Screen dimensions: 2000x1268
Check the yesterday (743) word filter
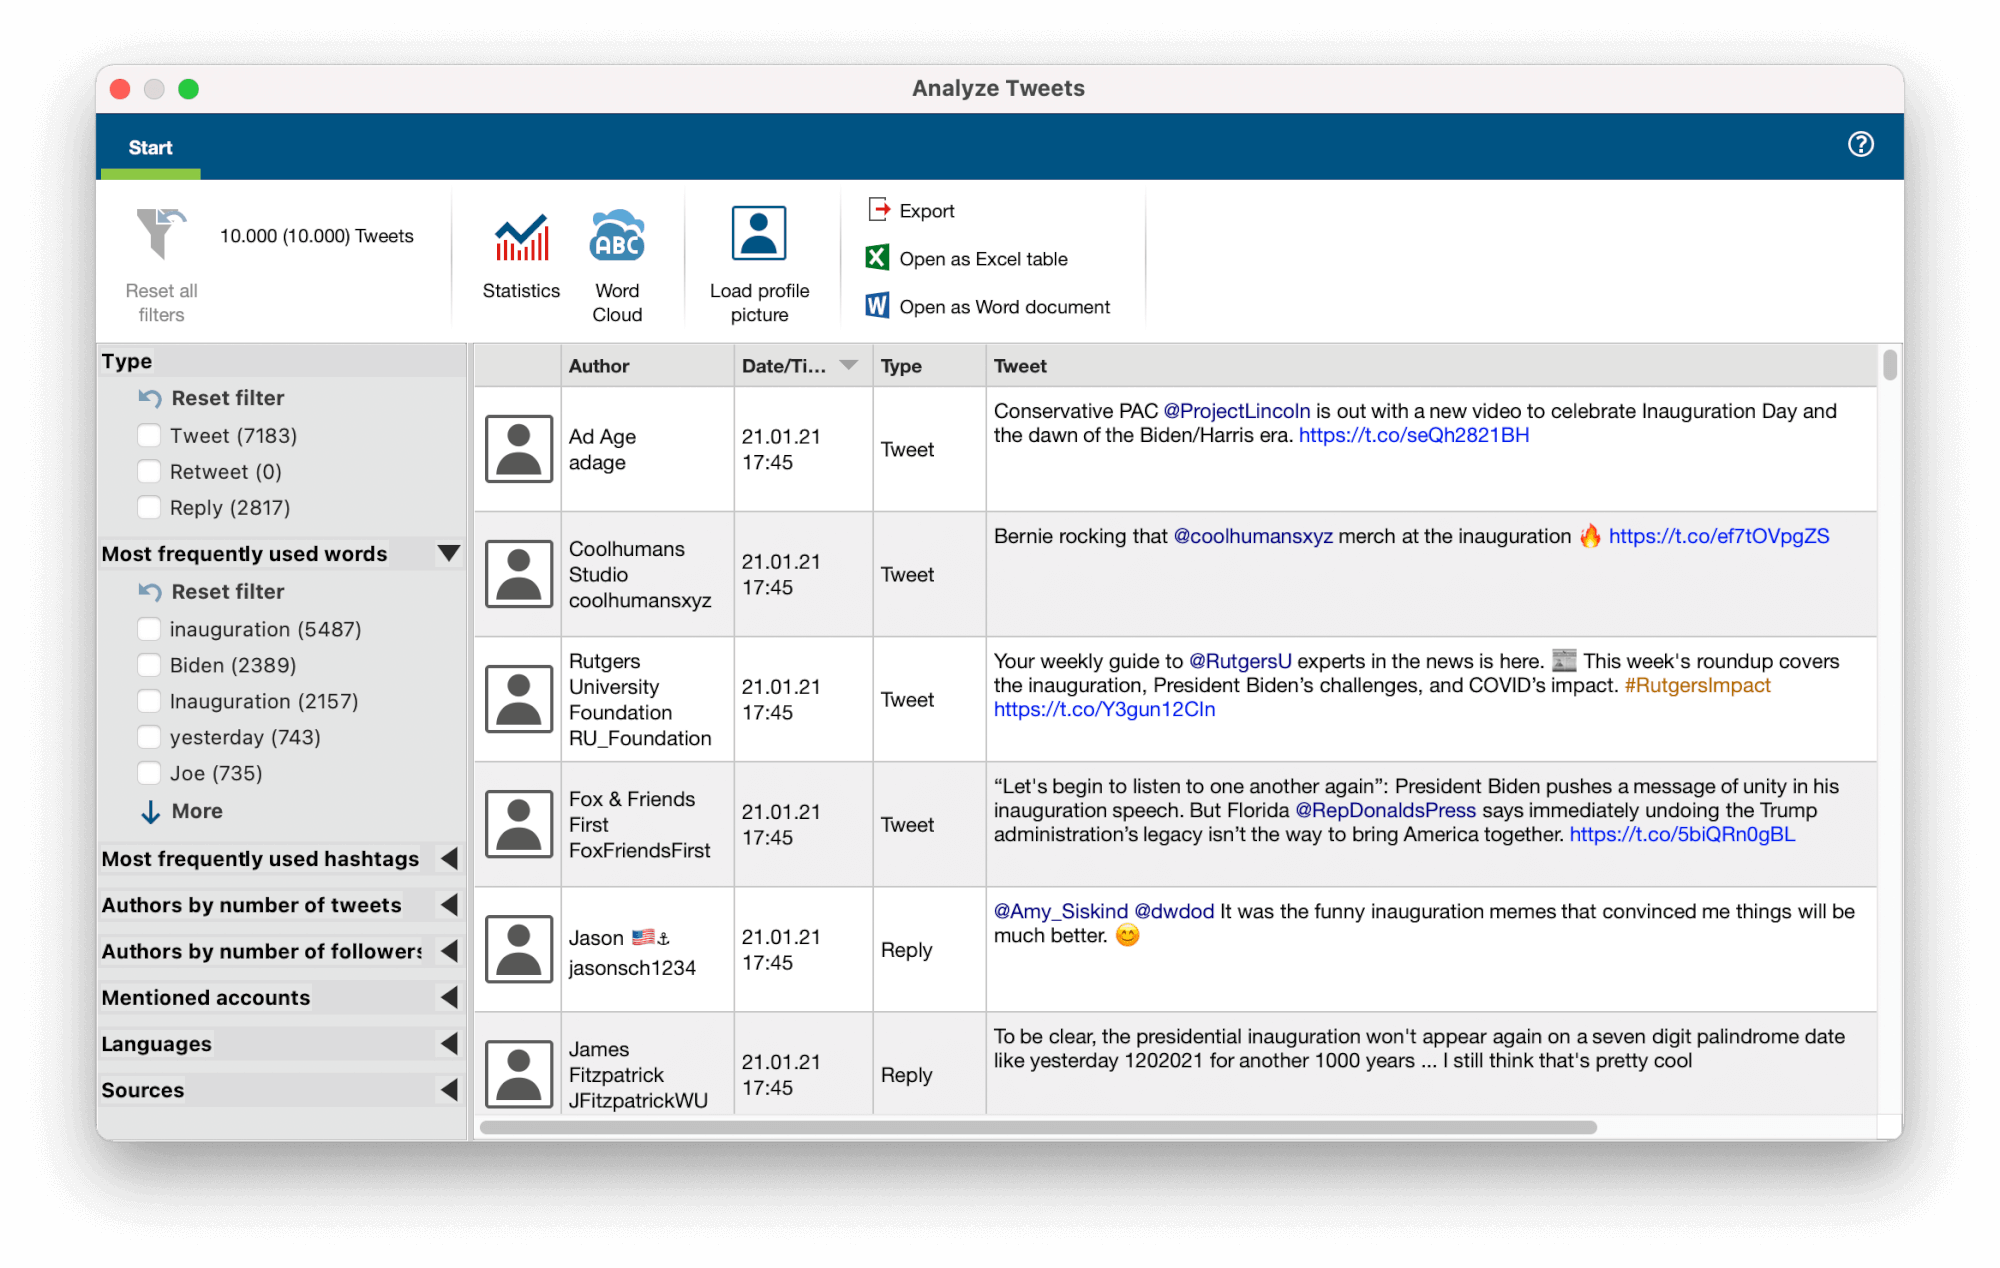tap(149, 737)
